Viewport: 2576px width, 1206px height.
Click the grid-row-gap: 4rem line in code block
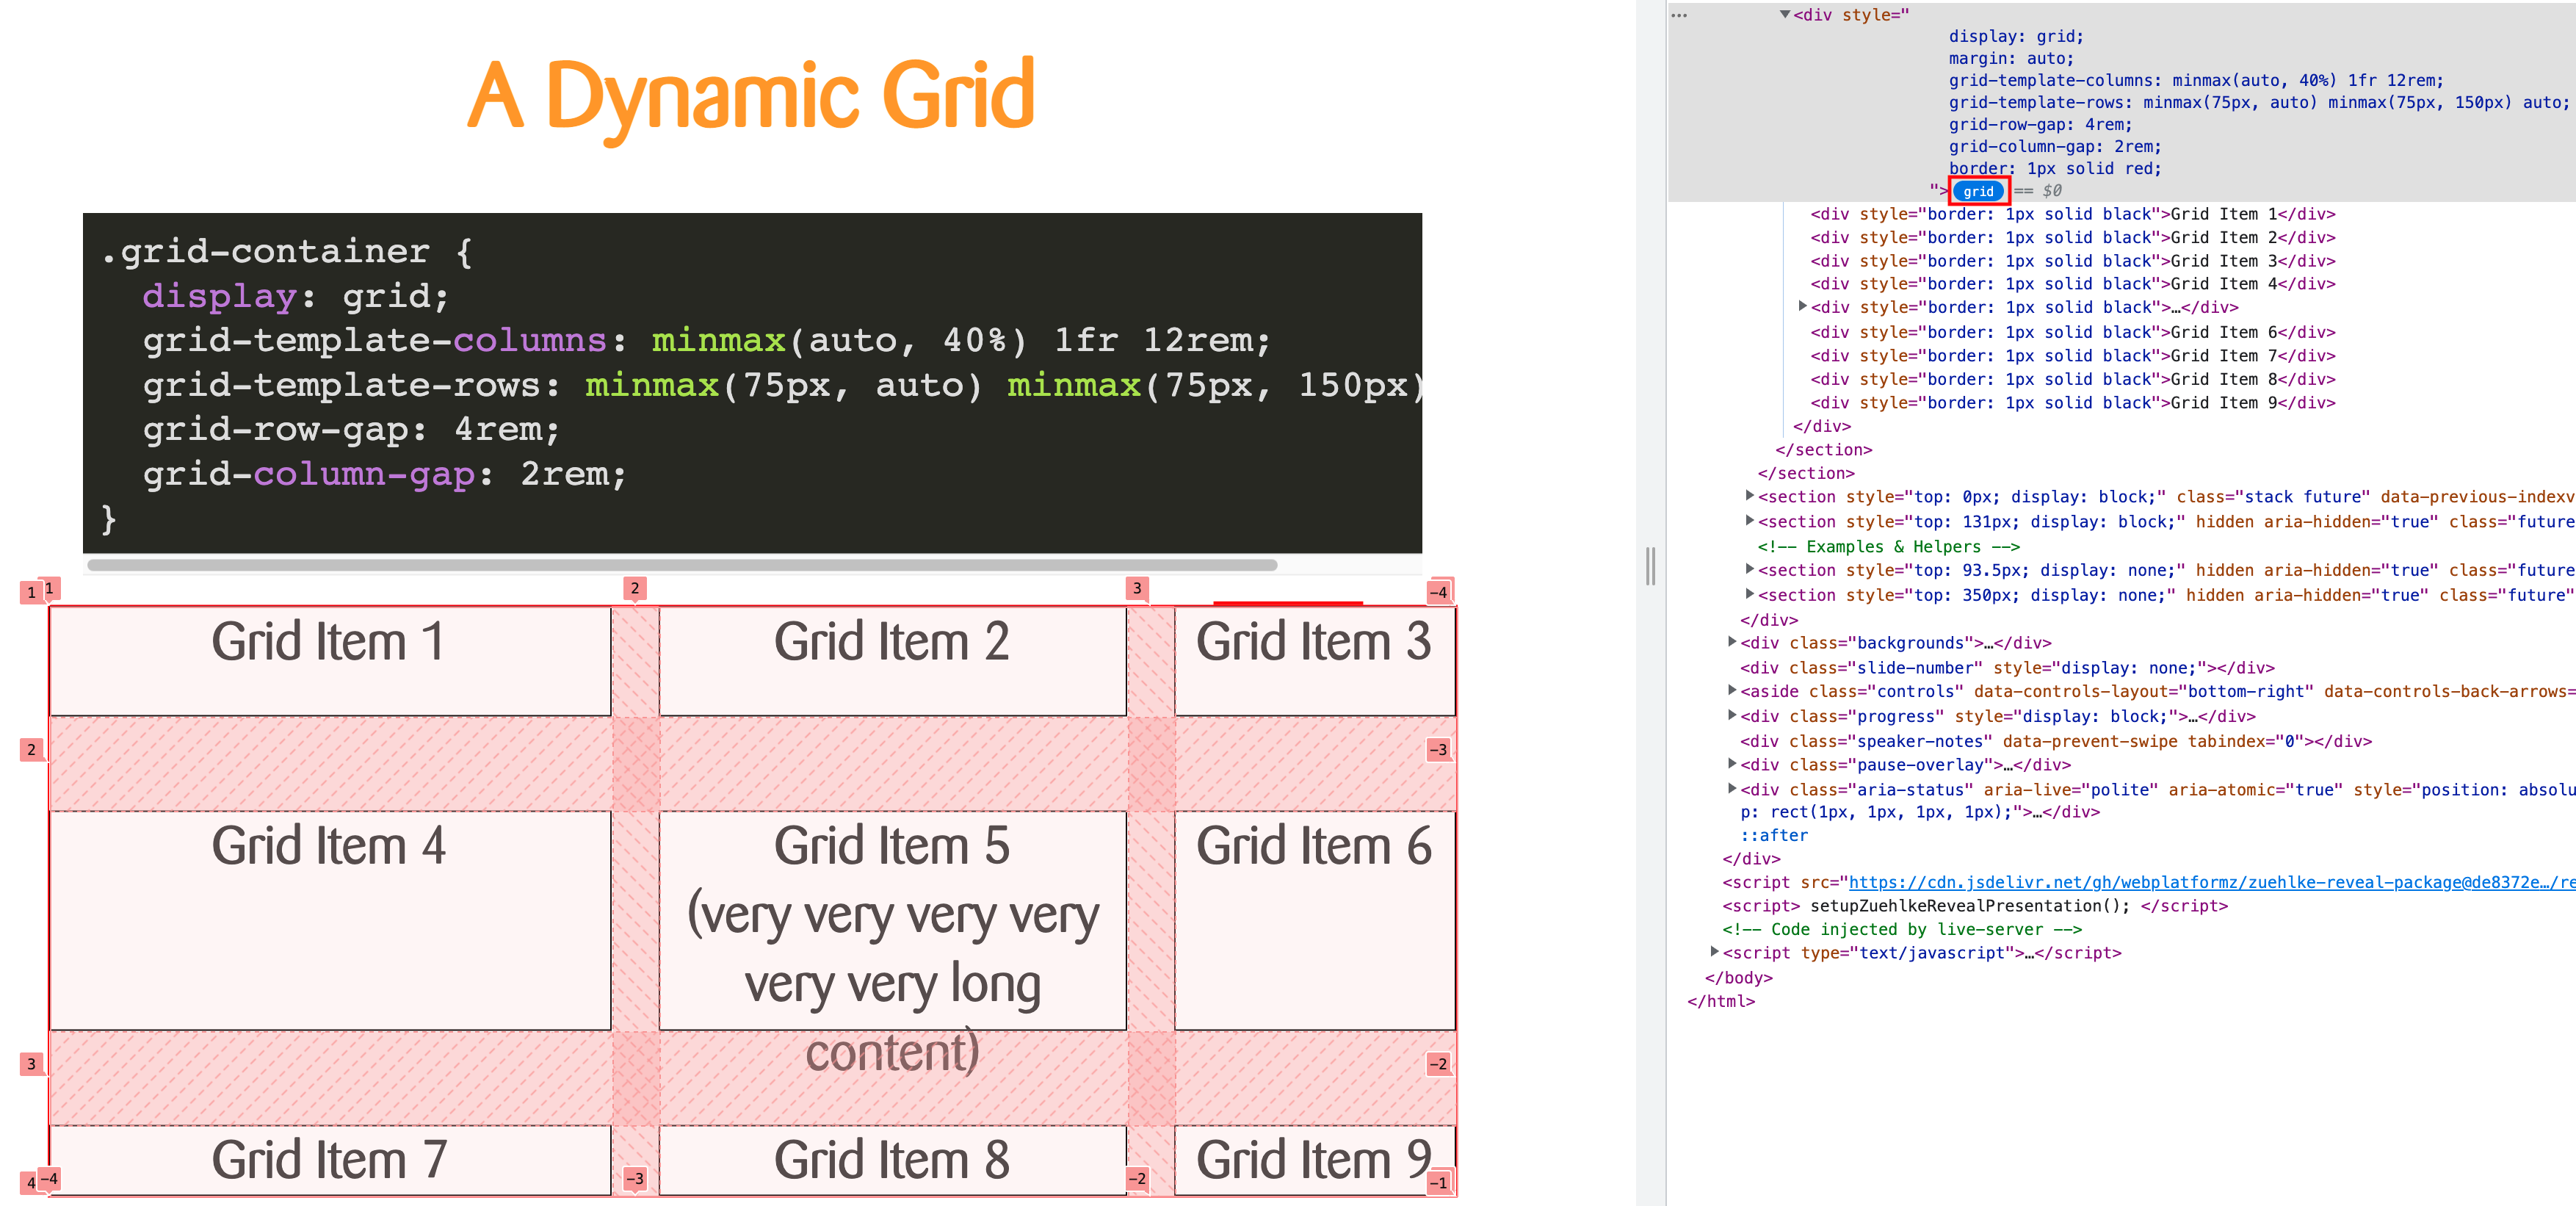click(351, 429)
